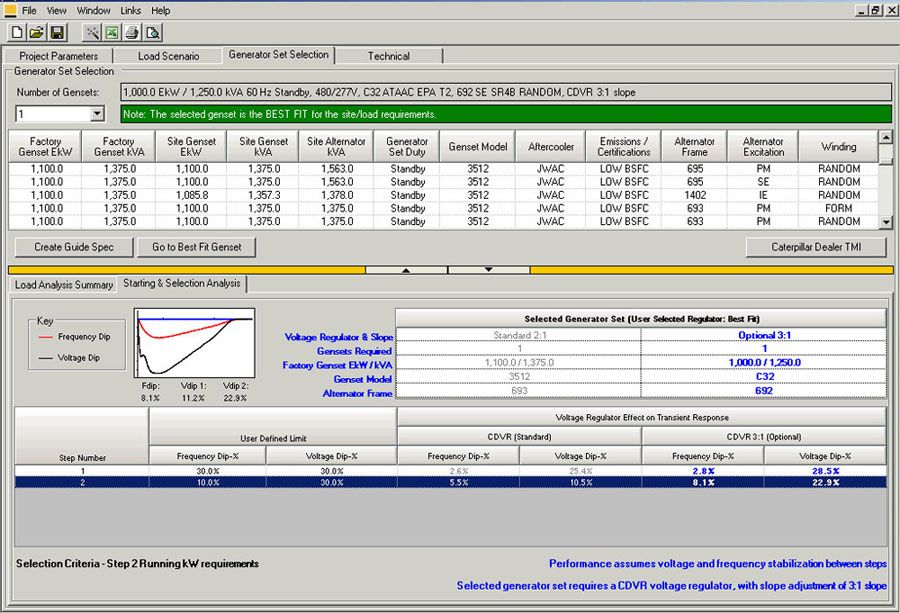
Task: Open the Links menu
Action: pyautogui.click(x=131, y=10)
